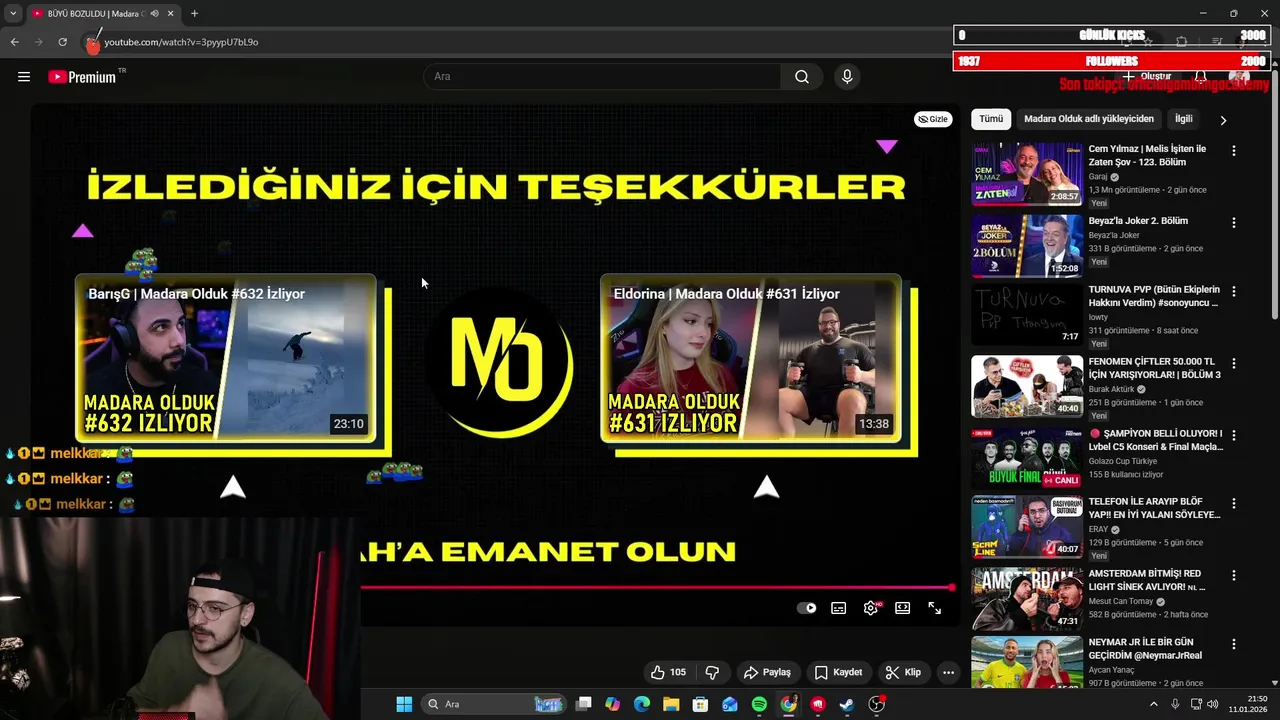Image resolution: width=1280 pixels, height=720 pixels.
Task: Launch Microsoft Edge from the taskbar
Action: click(642, 704)
